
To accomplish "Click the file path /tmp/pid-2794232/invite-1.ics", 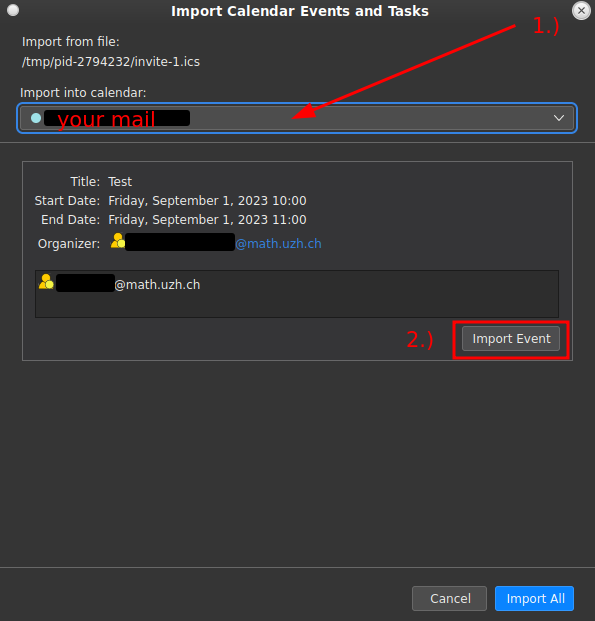I will click(111, 62).
